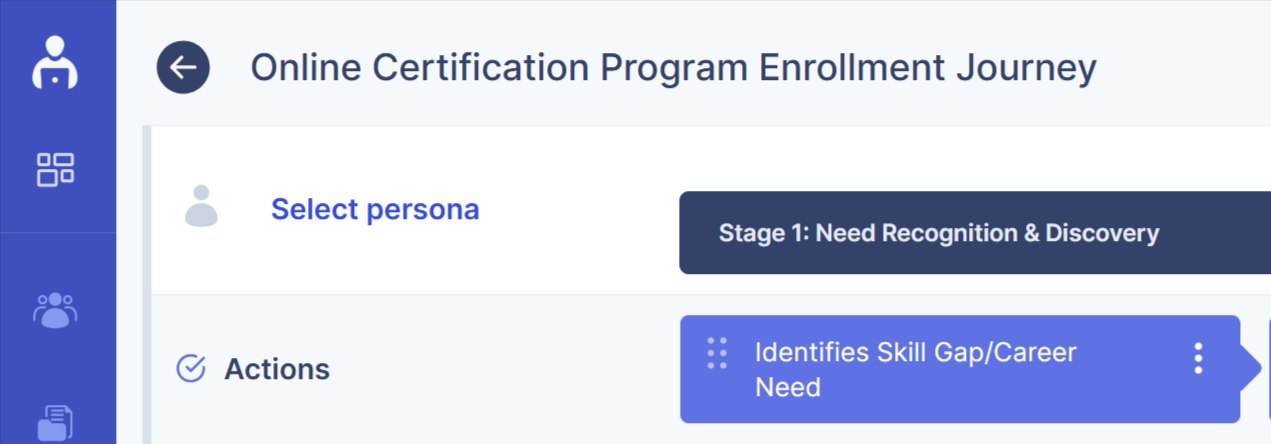Go back using the arrow button
1271x444 pixels.
point(183,68)
